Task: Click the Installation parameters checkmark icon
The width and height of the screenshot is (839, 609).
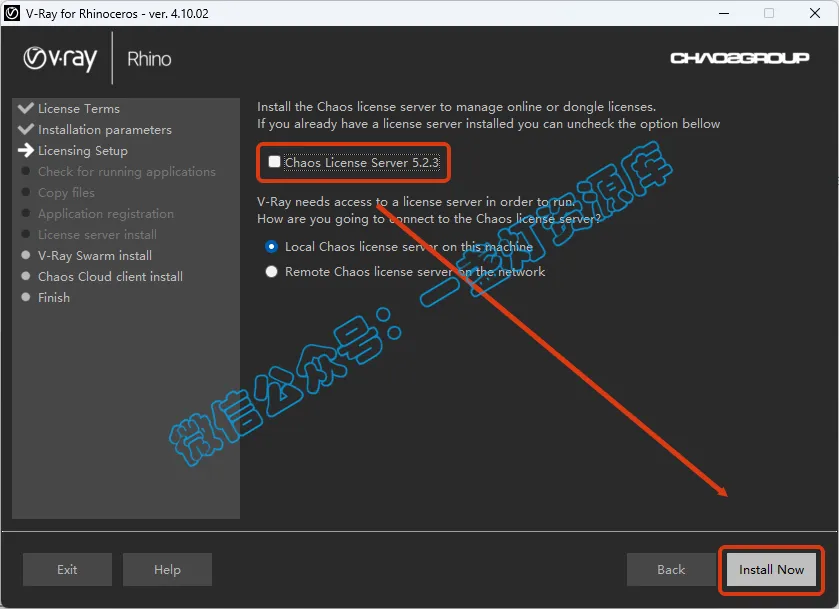Action: coord(26,129)
